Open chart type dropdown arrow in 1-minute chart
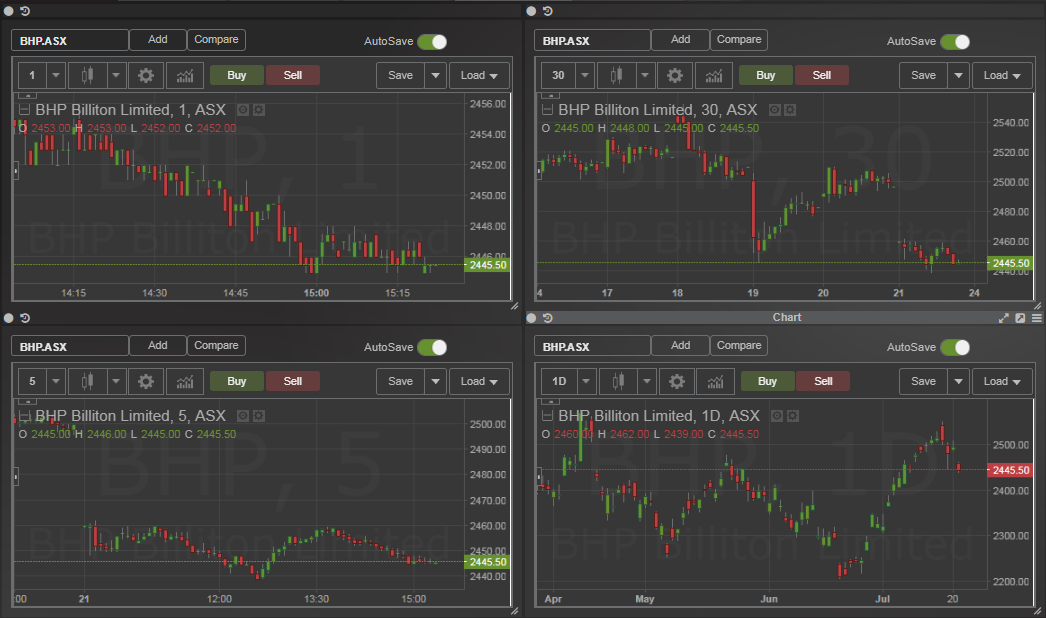The image size is (1046, 618). [116, 75]
